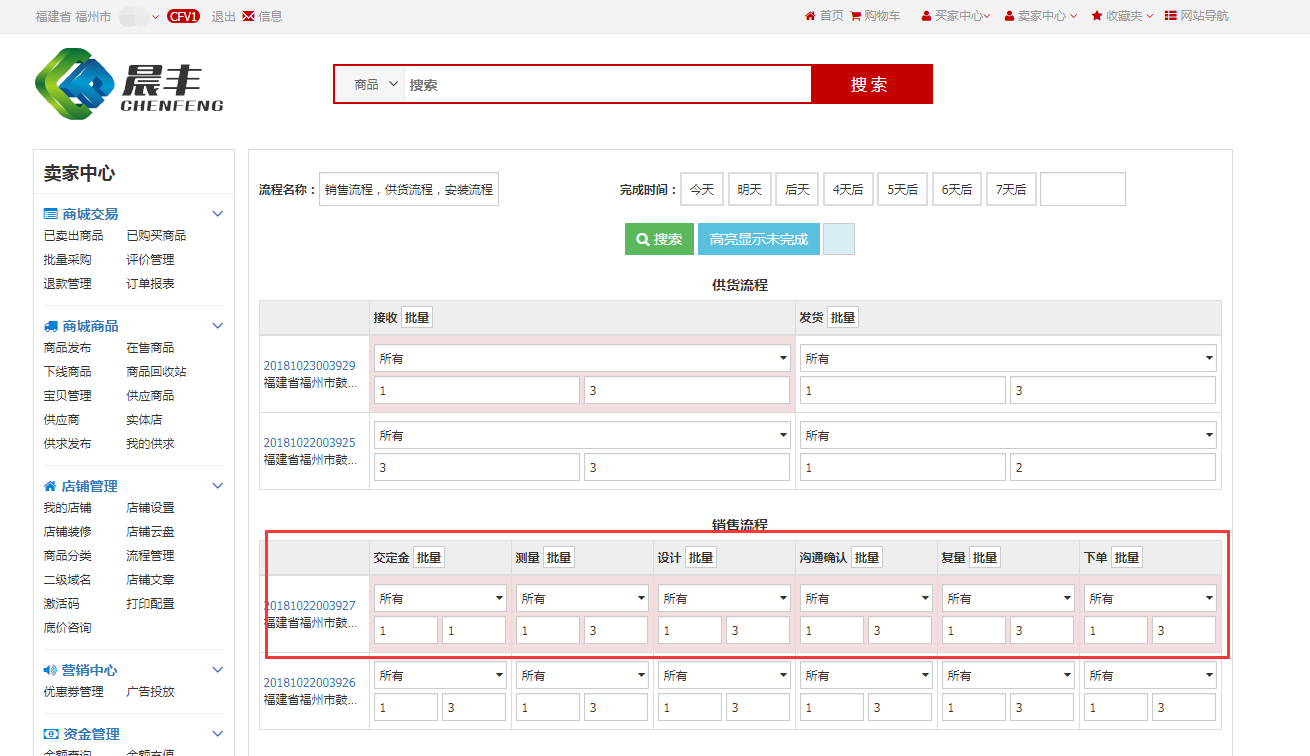Click the speaker icon beside 营销中心
The width and height of the screenshot is (1310, 756).
point(50,670)
